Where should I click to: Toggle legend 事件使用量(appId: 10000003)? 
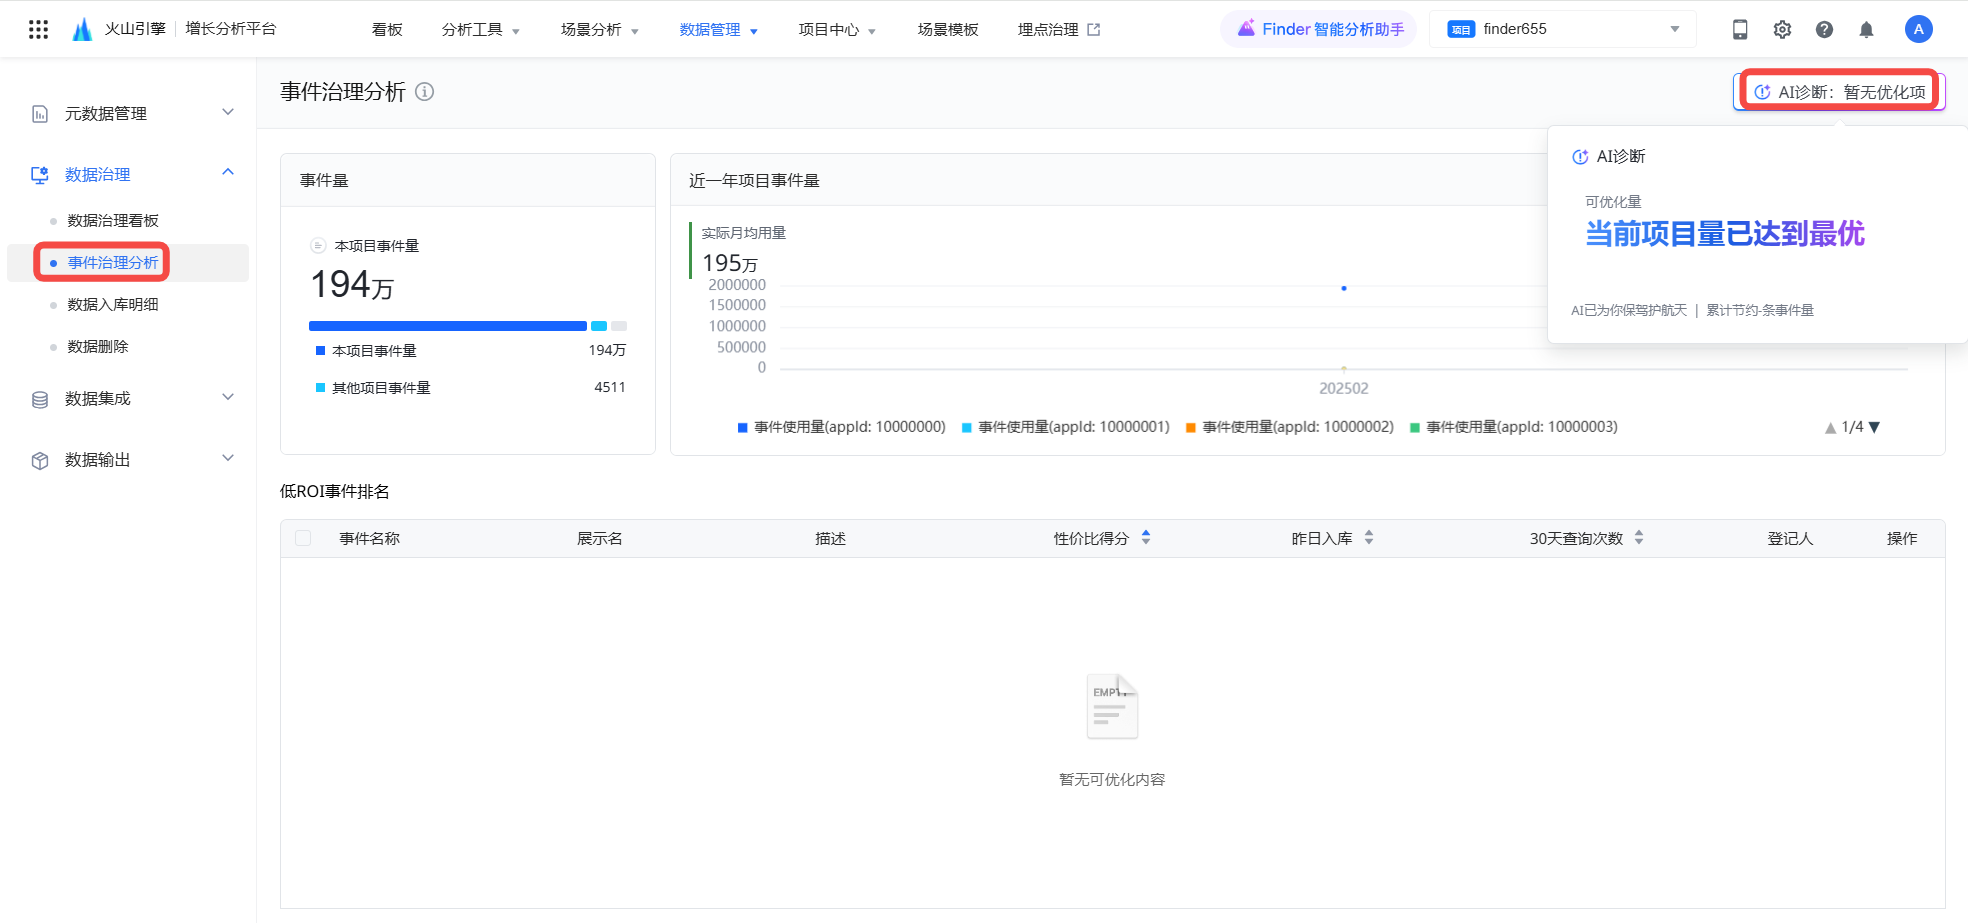coord(1513,427)
